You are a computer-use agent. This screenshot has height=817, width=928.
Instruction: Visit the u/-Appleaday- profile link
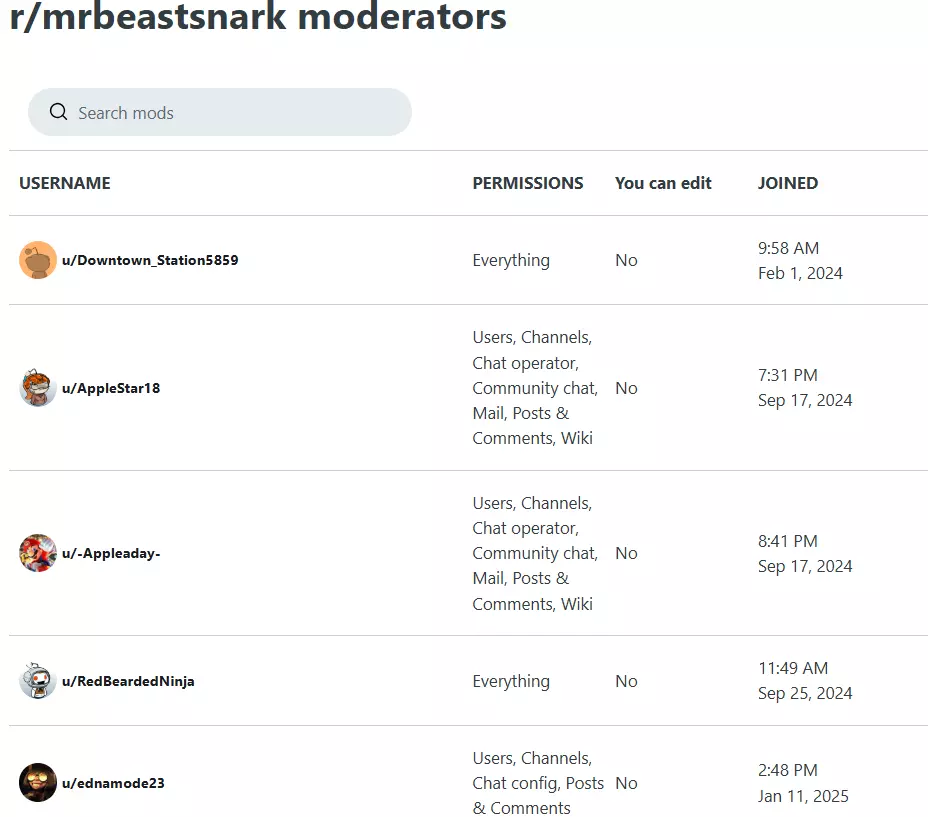coord(111,553)
